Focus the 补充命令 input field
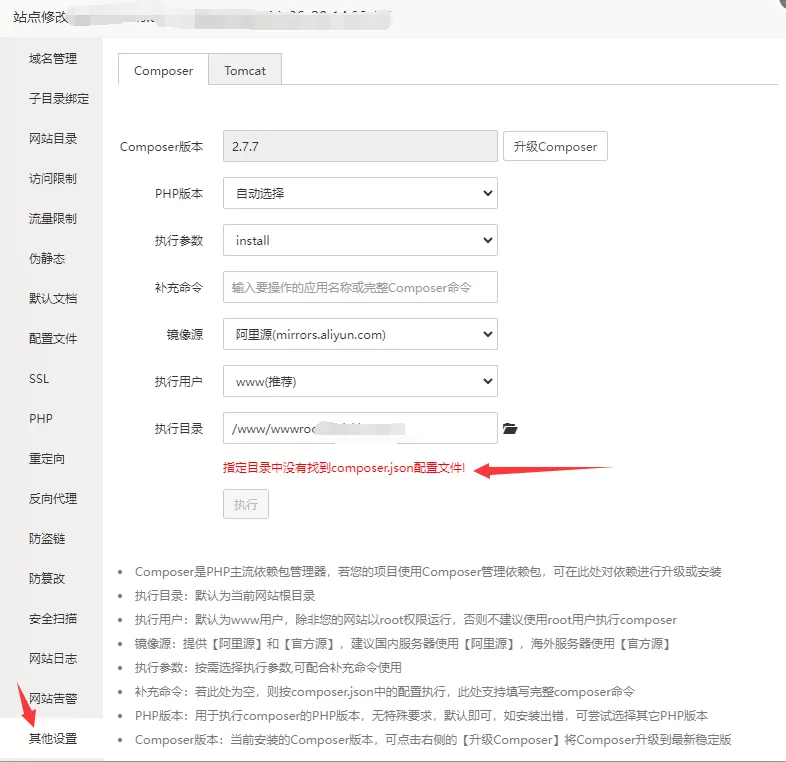The width and height of the screenshot is (786, 762). [x=360, y=287]
